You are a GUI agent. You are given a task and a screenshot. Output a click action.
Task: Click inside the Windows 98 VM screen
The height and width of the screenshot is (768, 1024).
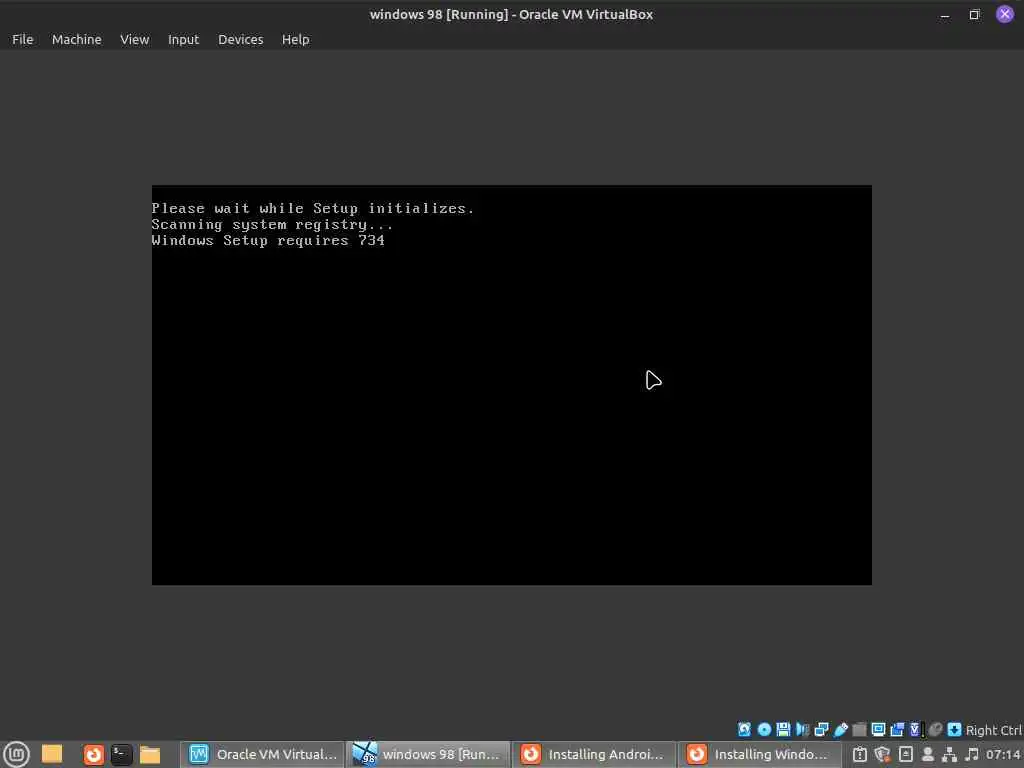coord(511,385)
